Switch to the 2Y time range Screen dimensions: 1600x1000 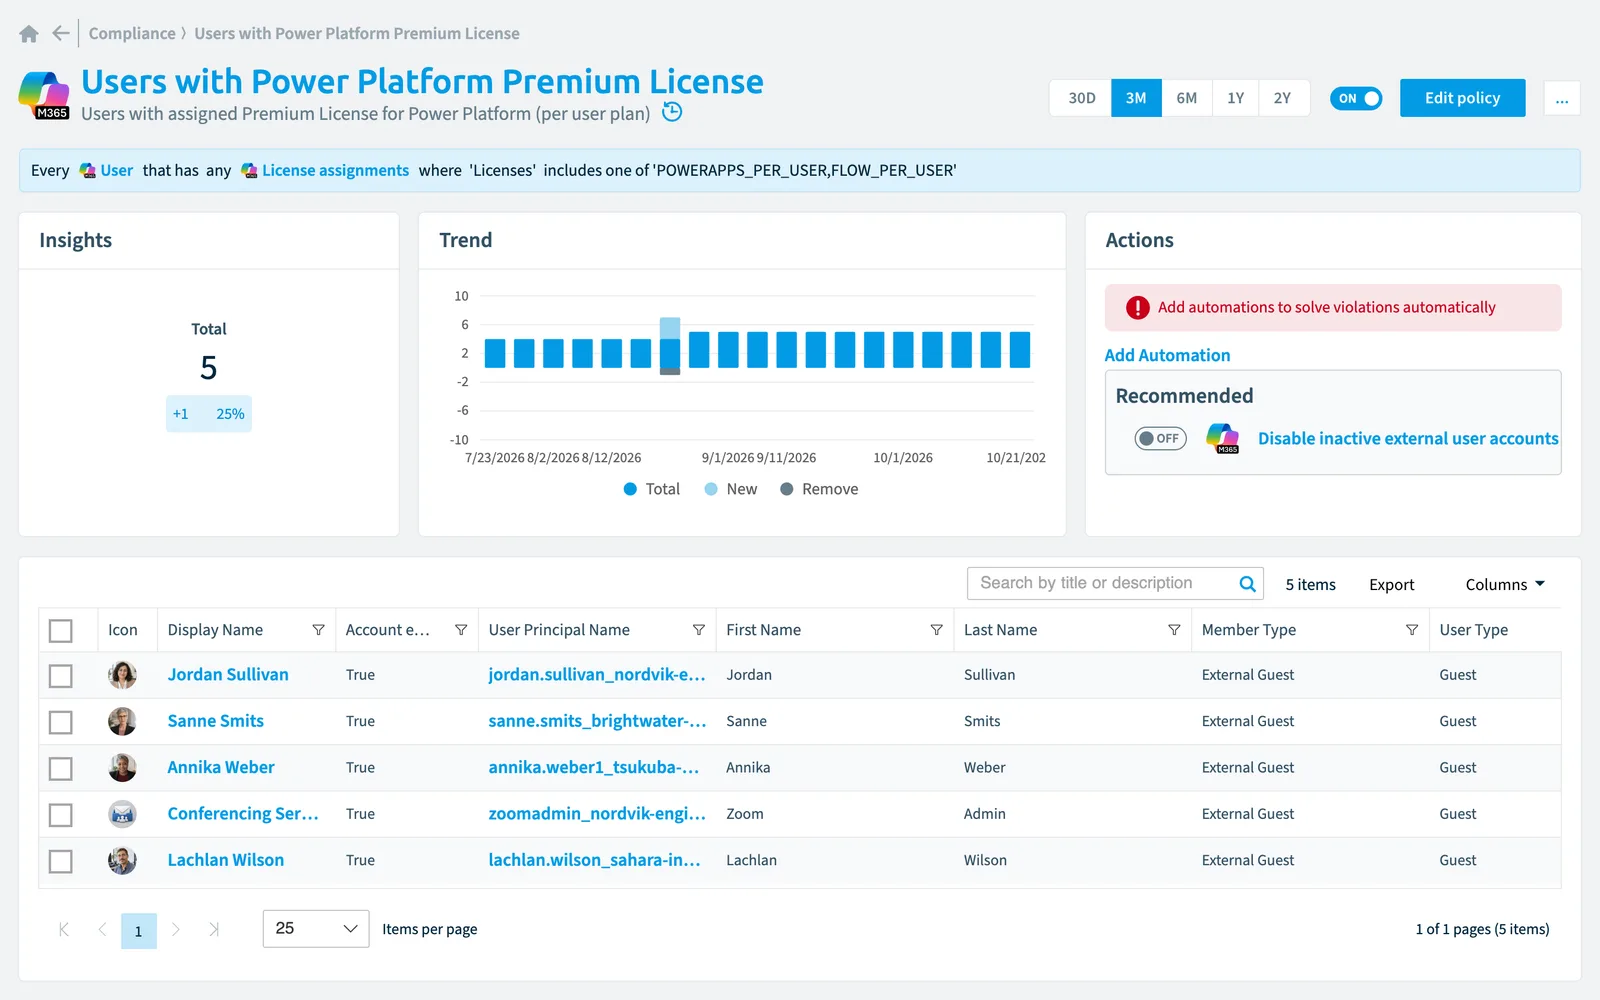point(1283,98)
